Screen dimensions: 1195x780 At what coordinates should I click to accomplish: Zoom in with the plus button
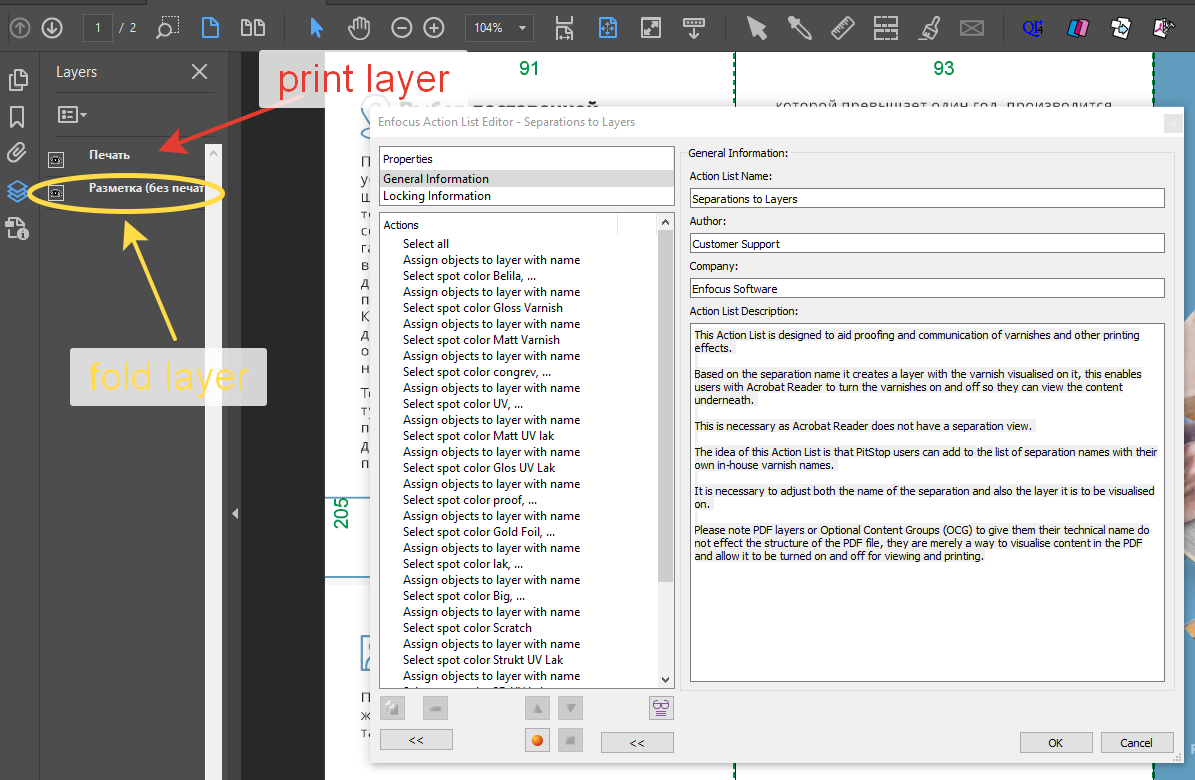click(x=434, y=28)
